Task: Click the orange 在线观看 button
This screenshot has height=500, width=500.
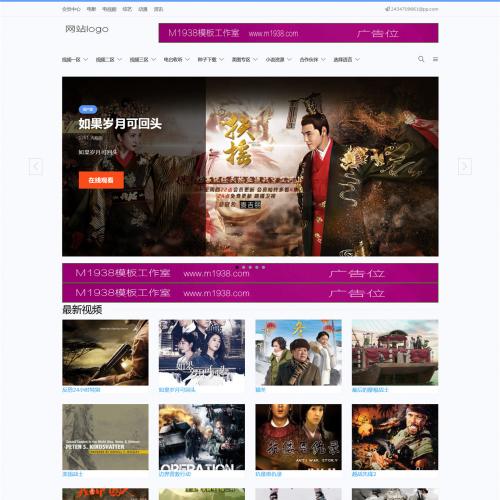Action: 101,180
